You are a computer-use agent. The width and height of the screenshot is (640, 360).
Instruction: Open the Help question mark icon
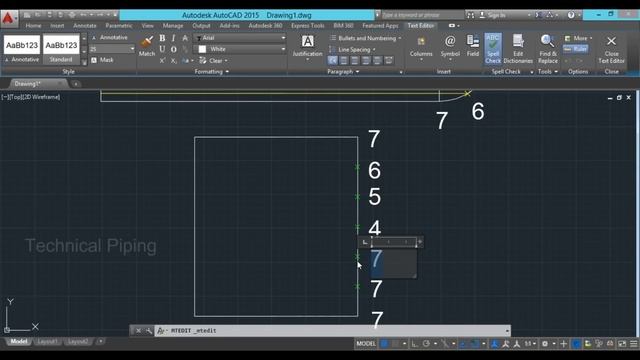571,15
